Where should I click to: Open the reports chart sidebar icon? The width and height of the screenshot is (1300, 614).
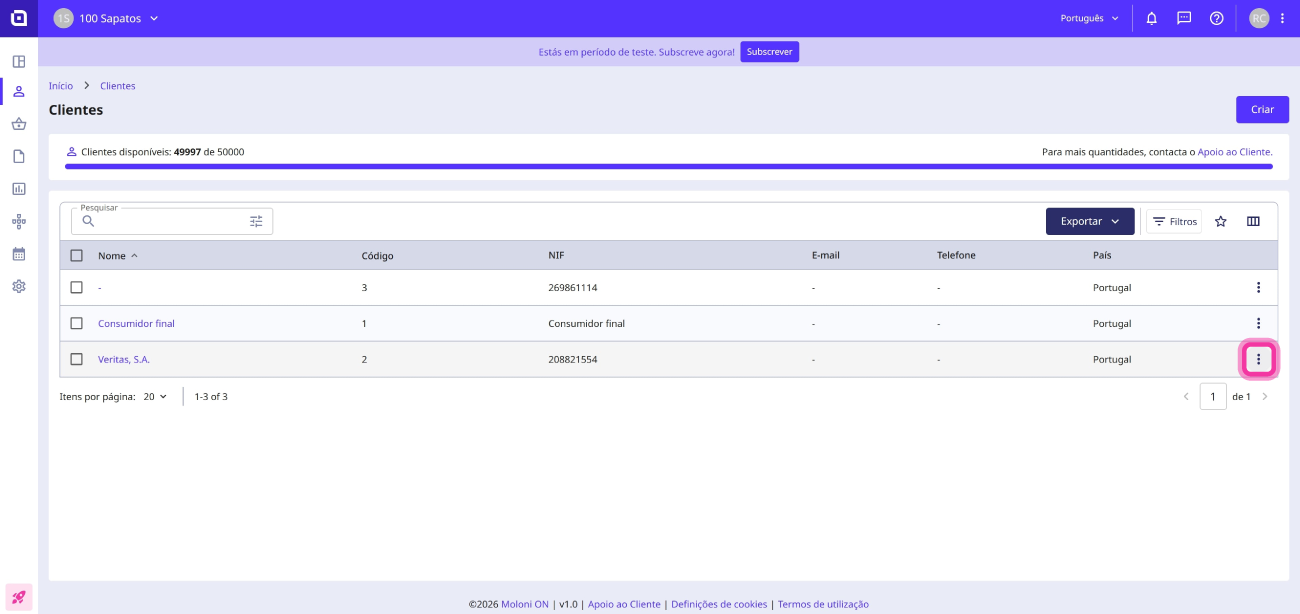(19, 188)
